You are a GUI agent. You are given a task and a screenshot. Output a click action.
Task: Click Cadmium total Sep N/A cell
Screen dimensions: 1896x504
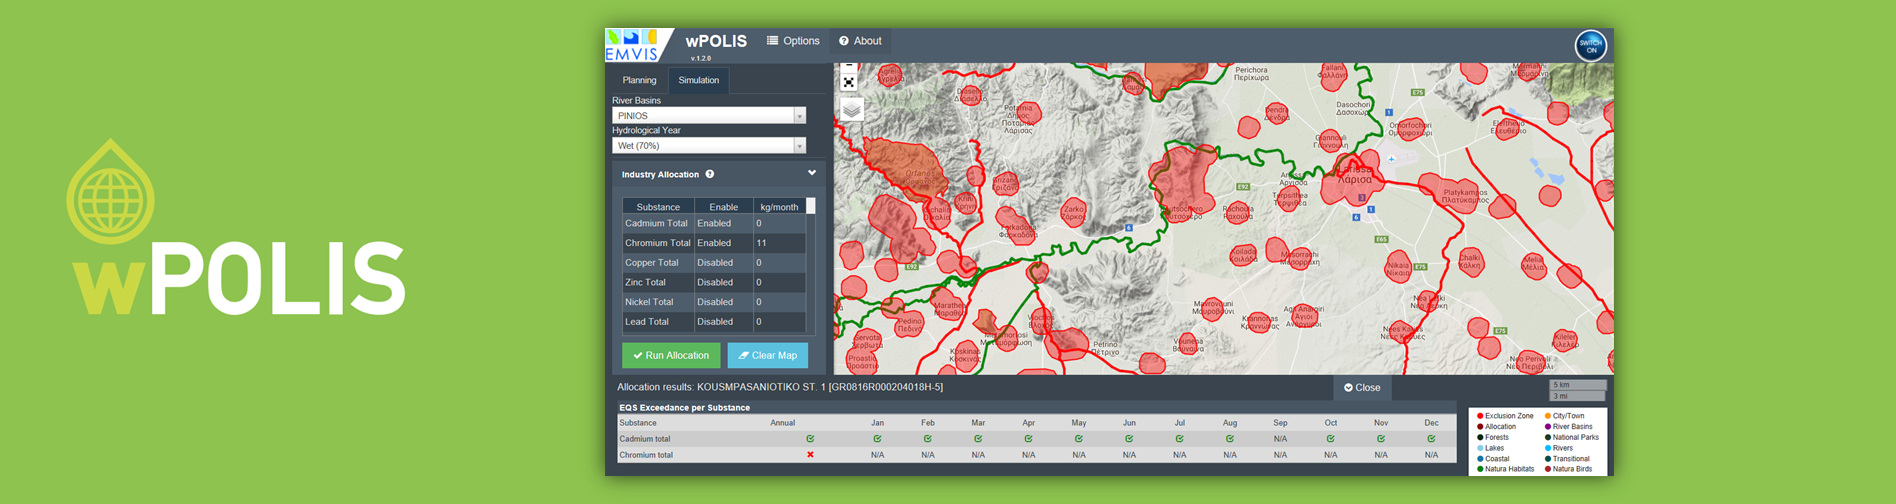tap(1280, 439)
